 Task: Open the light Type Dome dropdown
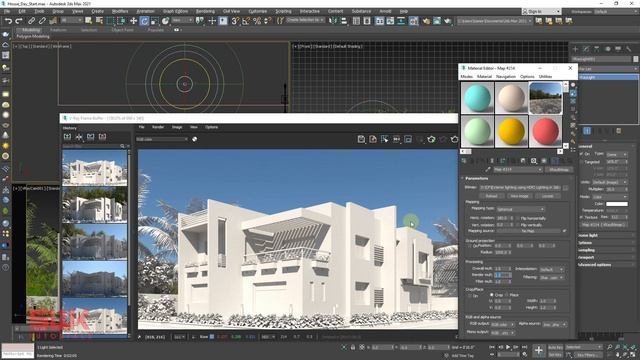[x=616, y=154]
